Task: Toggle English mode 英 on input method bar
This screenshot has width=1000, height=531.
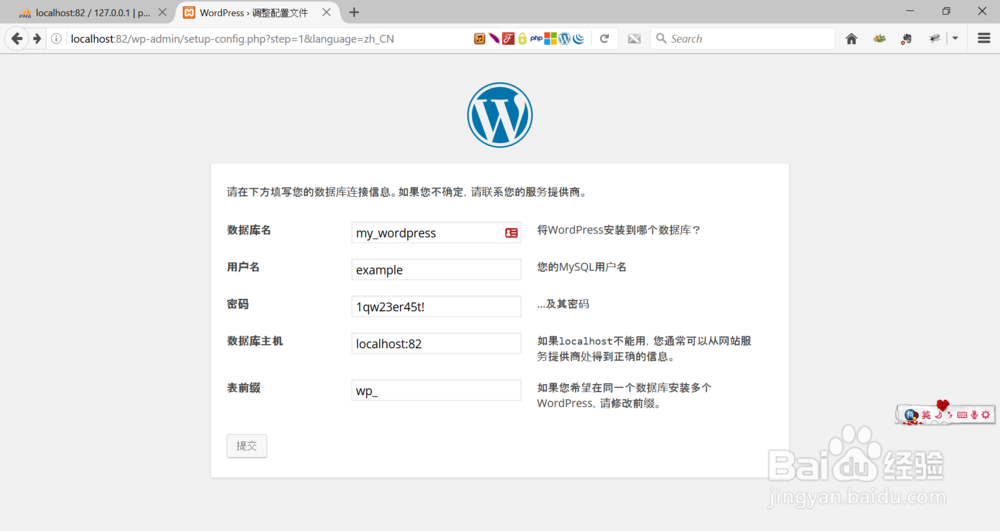Action: point(926,415)
